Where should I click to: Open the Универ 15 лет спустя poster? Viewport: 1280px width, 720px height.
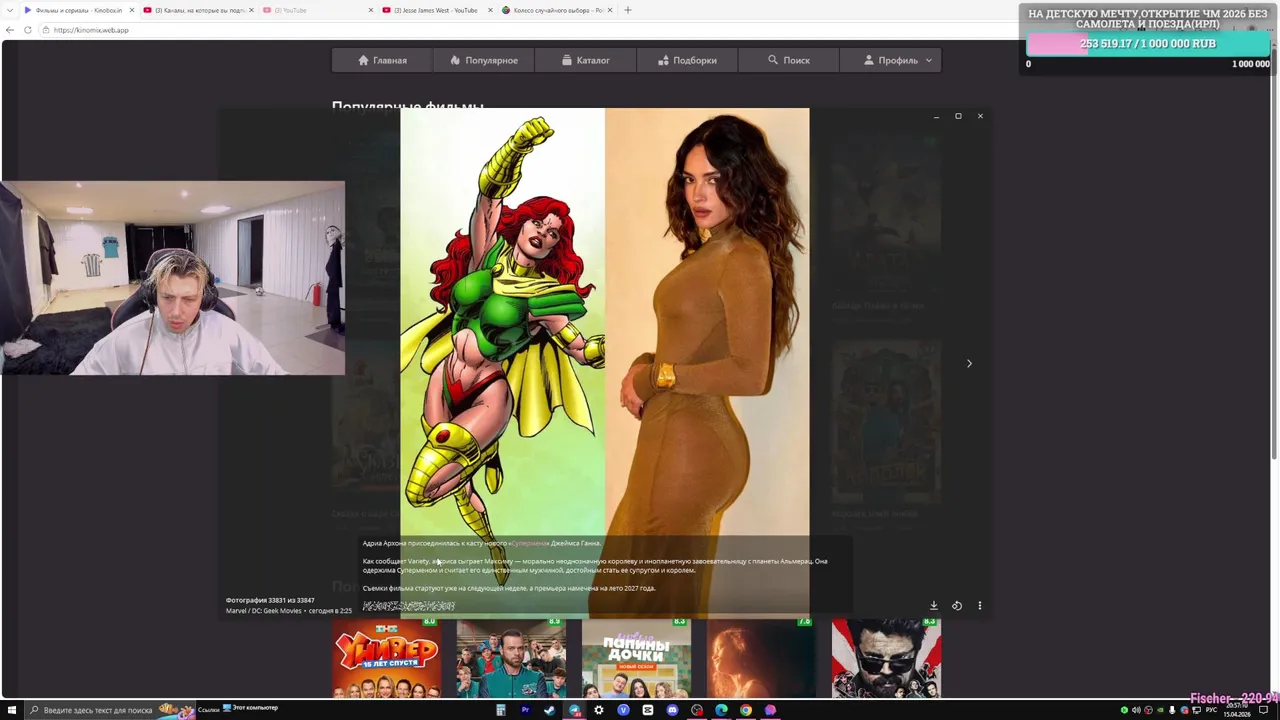point(387,658)
